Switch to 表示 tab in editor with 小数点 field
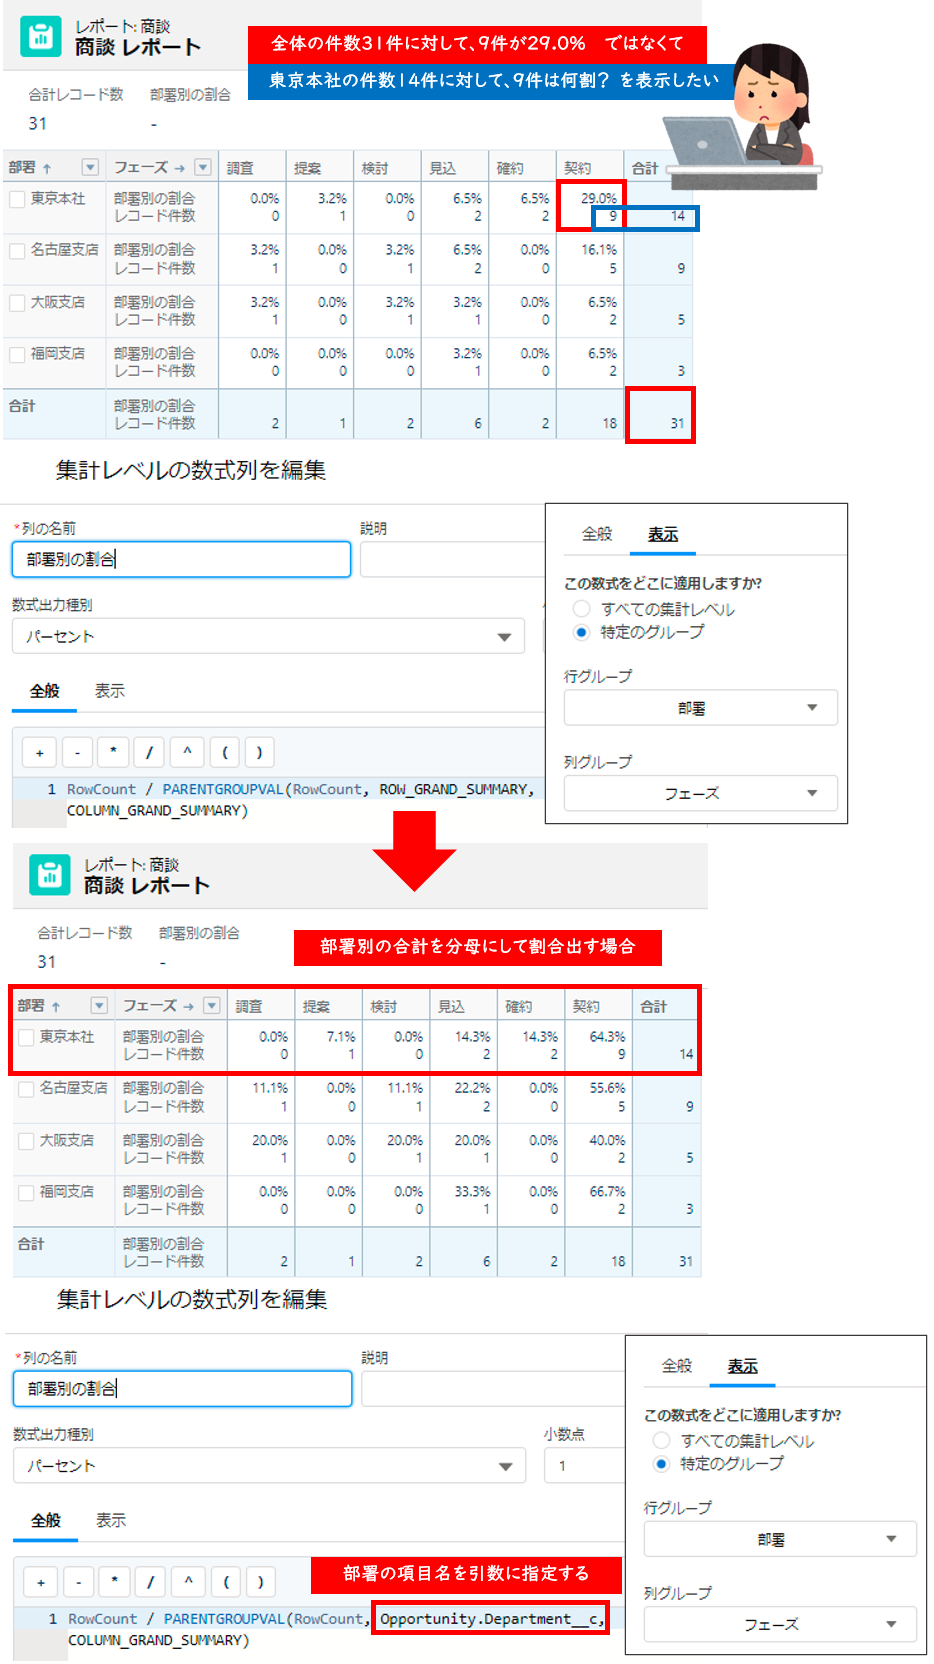The height and width of the screenshot is (1664, 934). pyautogui.click(x=111, y=1521)
